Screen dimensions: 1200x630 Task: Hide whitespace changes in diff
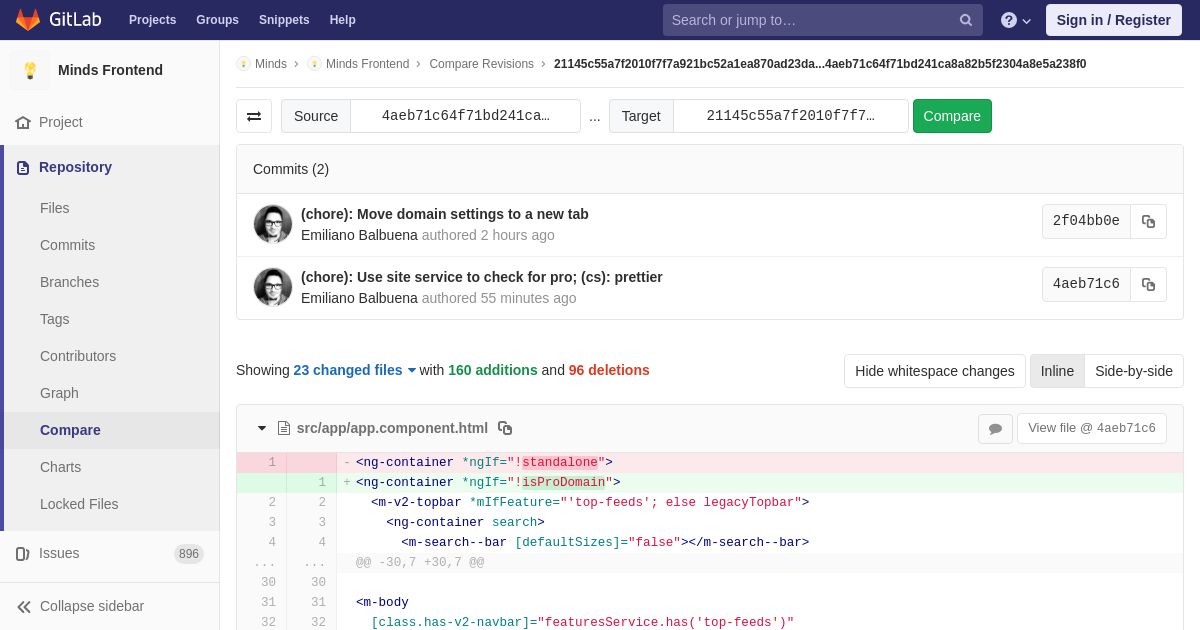(935, 371)
